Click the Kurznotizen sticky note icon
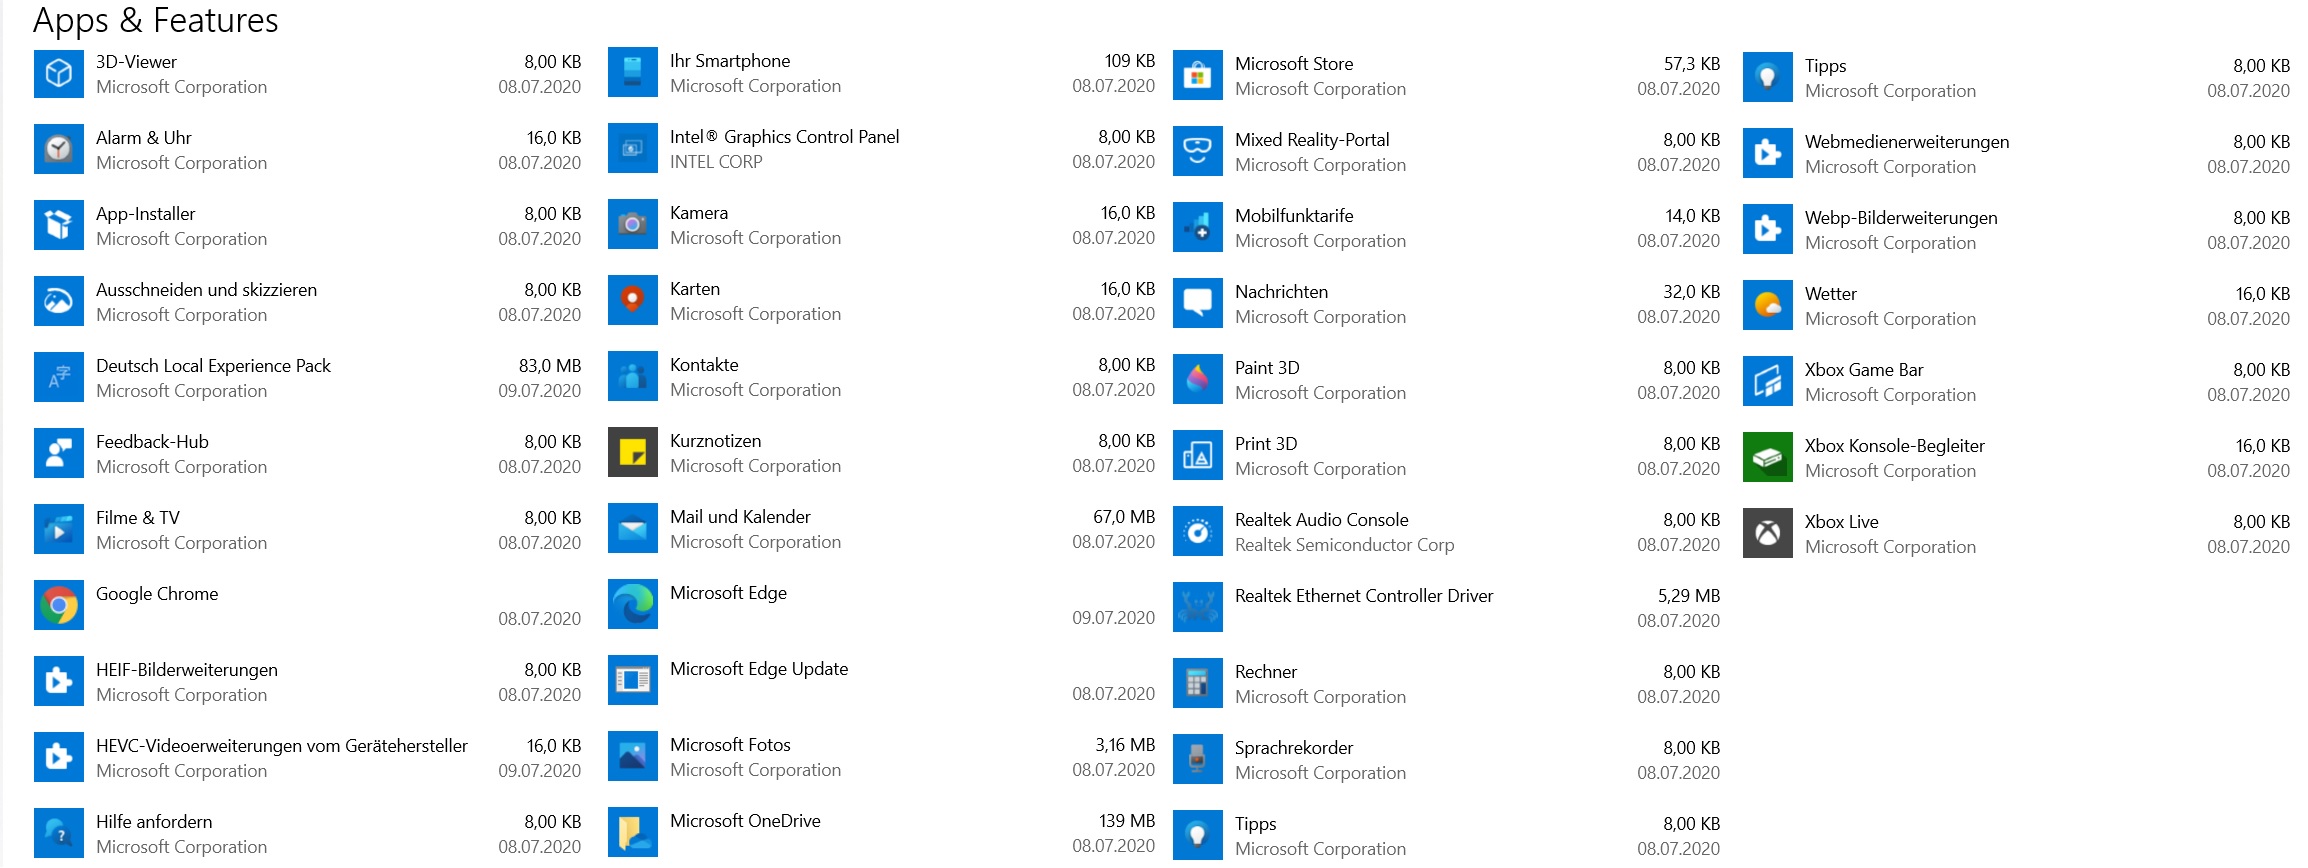 pos(633,452)
